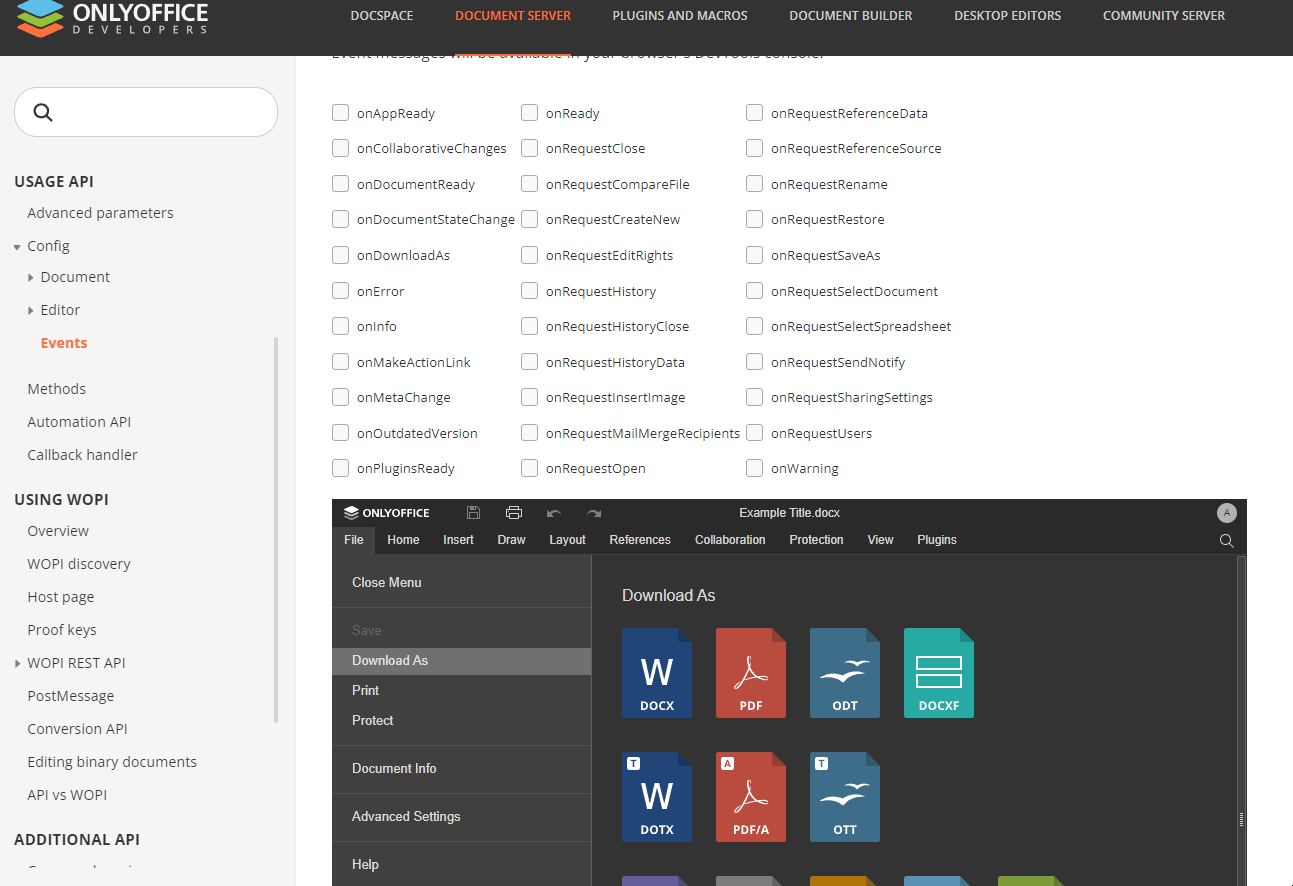Open the Conversion API link
The width and height of the screenshot is (1293, 886).
point(77,729)
